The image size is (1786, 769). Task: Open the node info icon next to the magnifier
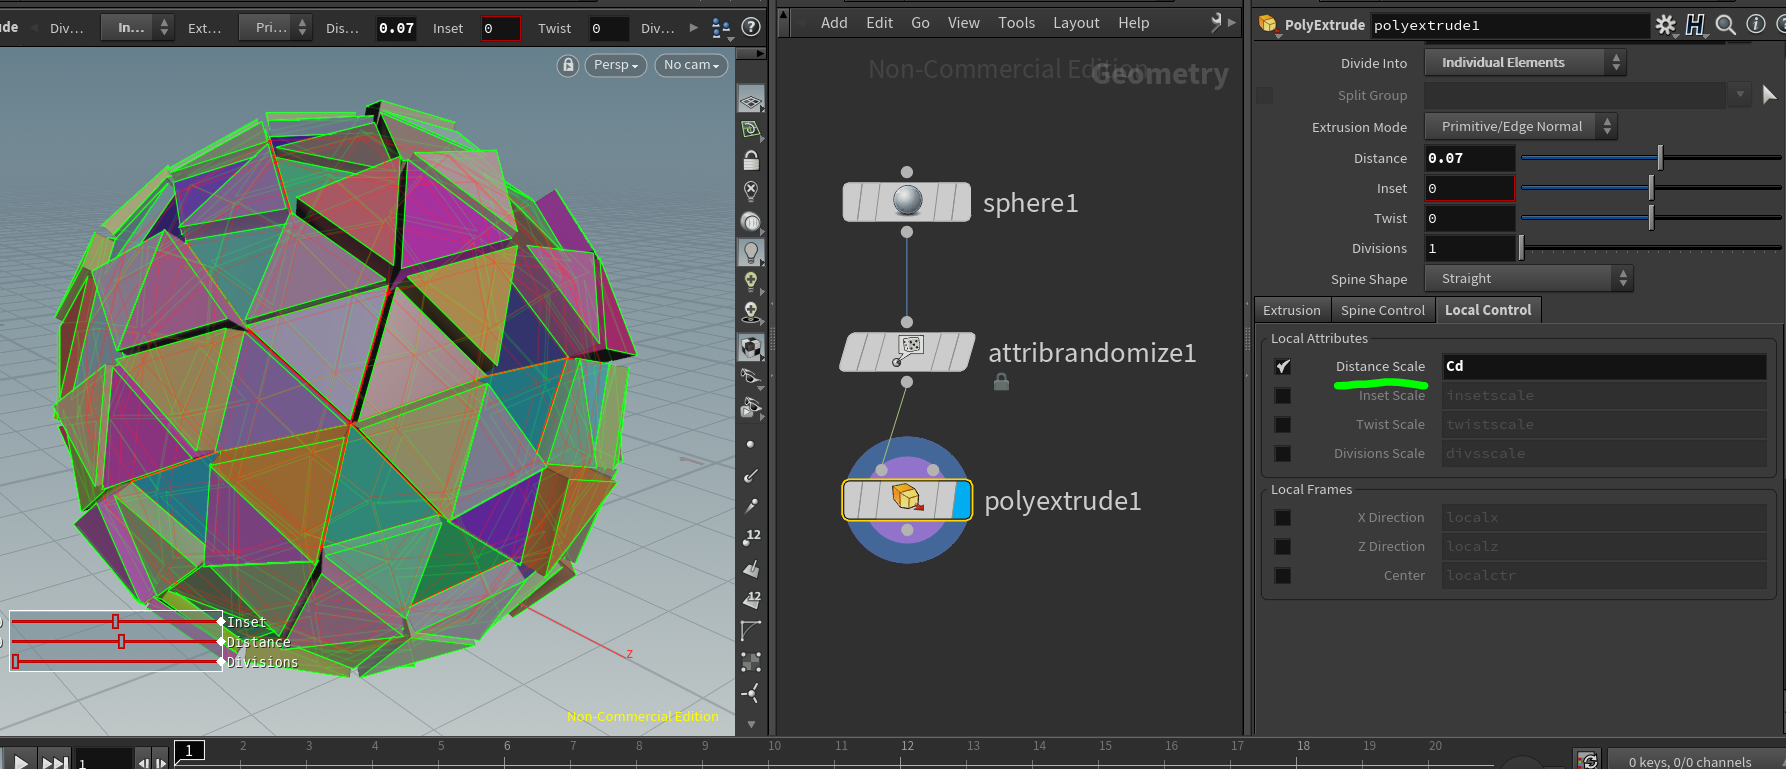coord(1755,24)
